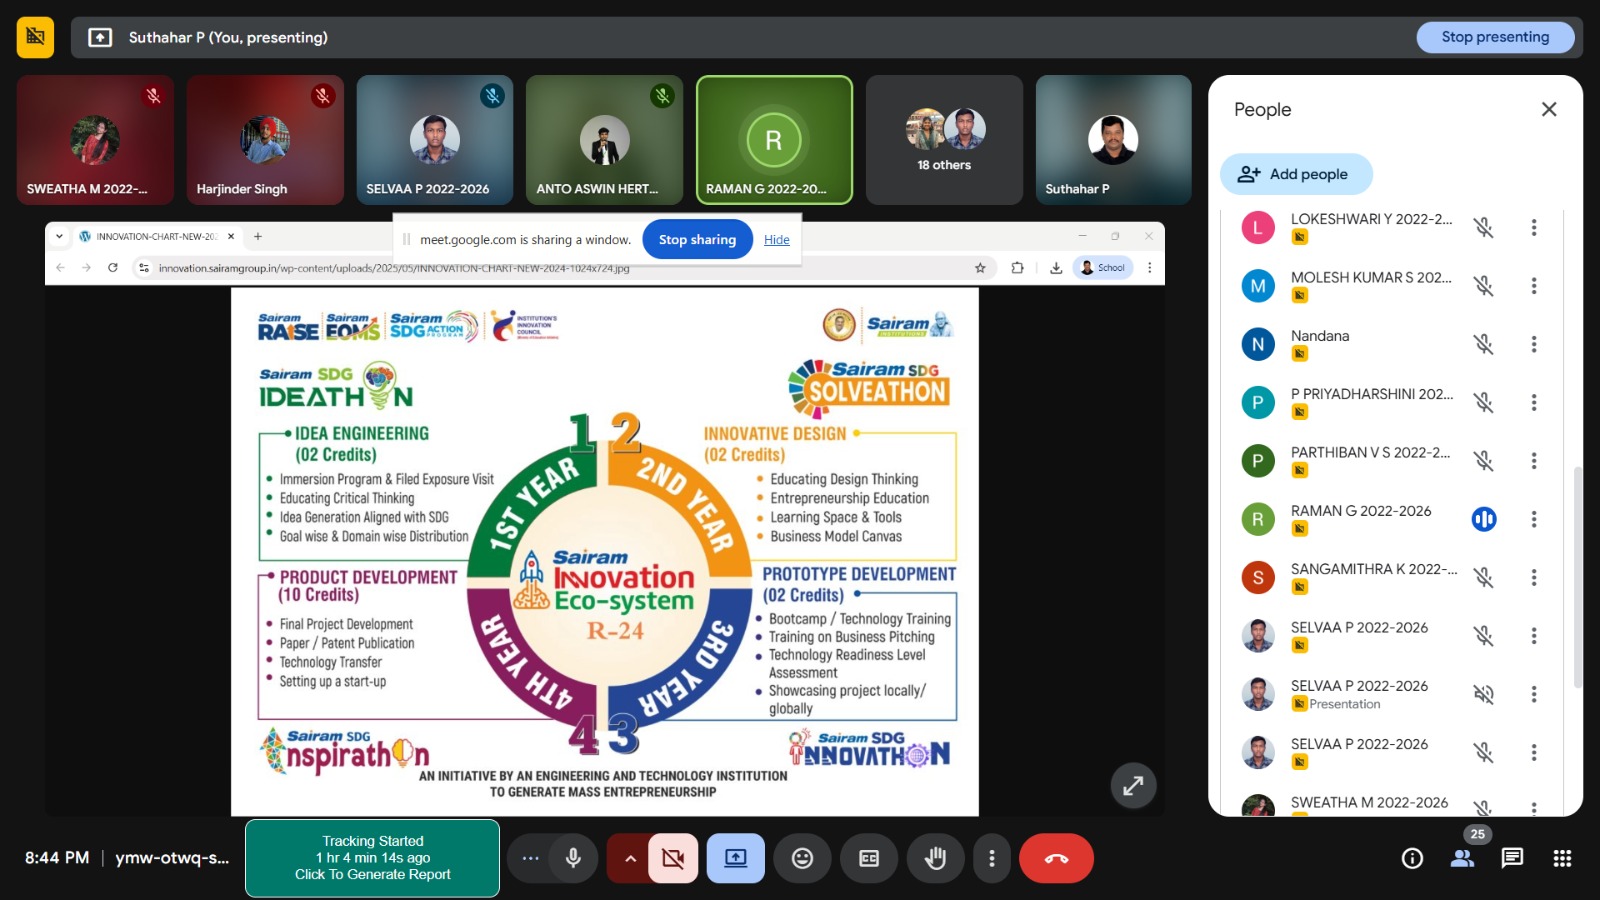Screen dimensions: 1600x900
Task: Click the horizontal three-dot button left of microphone
Action: (x=530, y=858)
